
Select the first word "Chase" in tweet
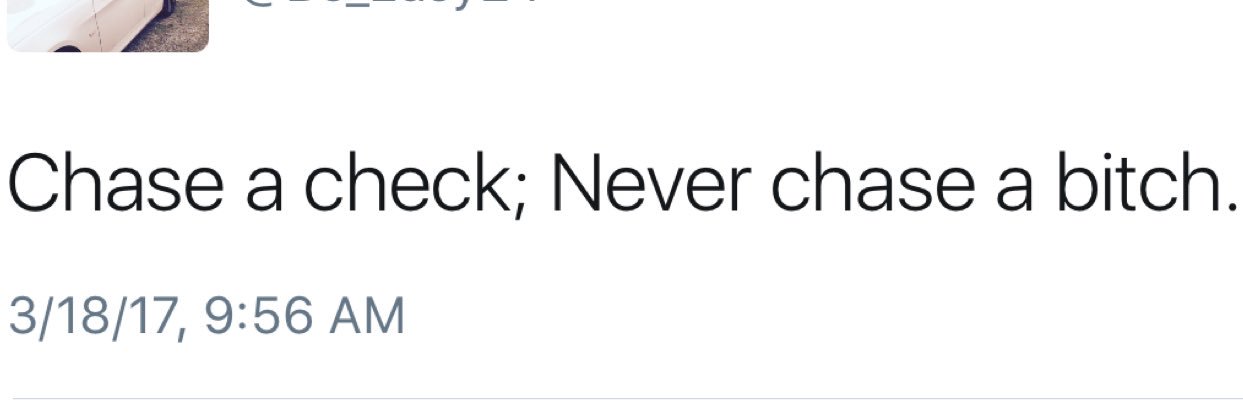(x=102, y=185)
